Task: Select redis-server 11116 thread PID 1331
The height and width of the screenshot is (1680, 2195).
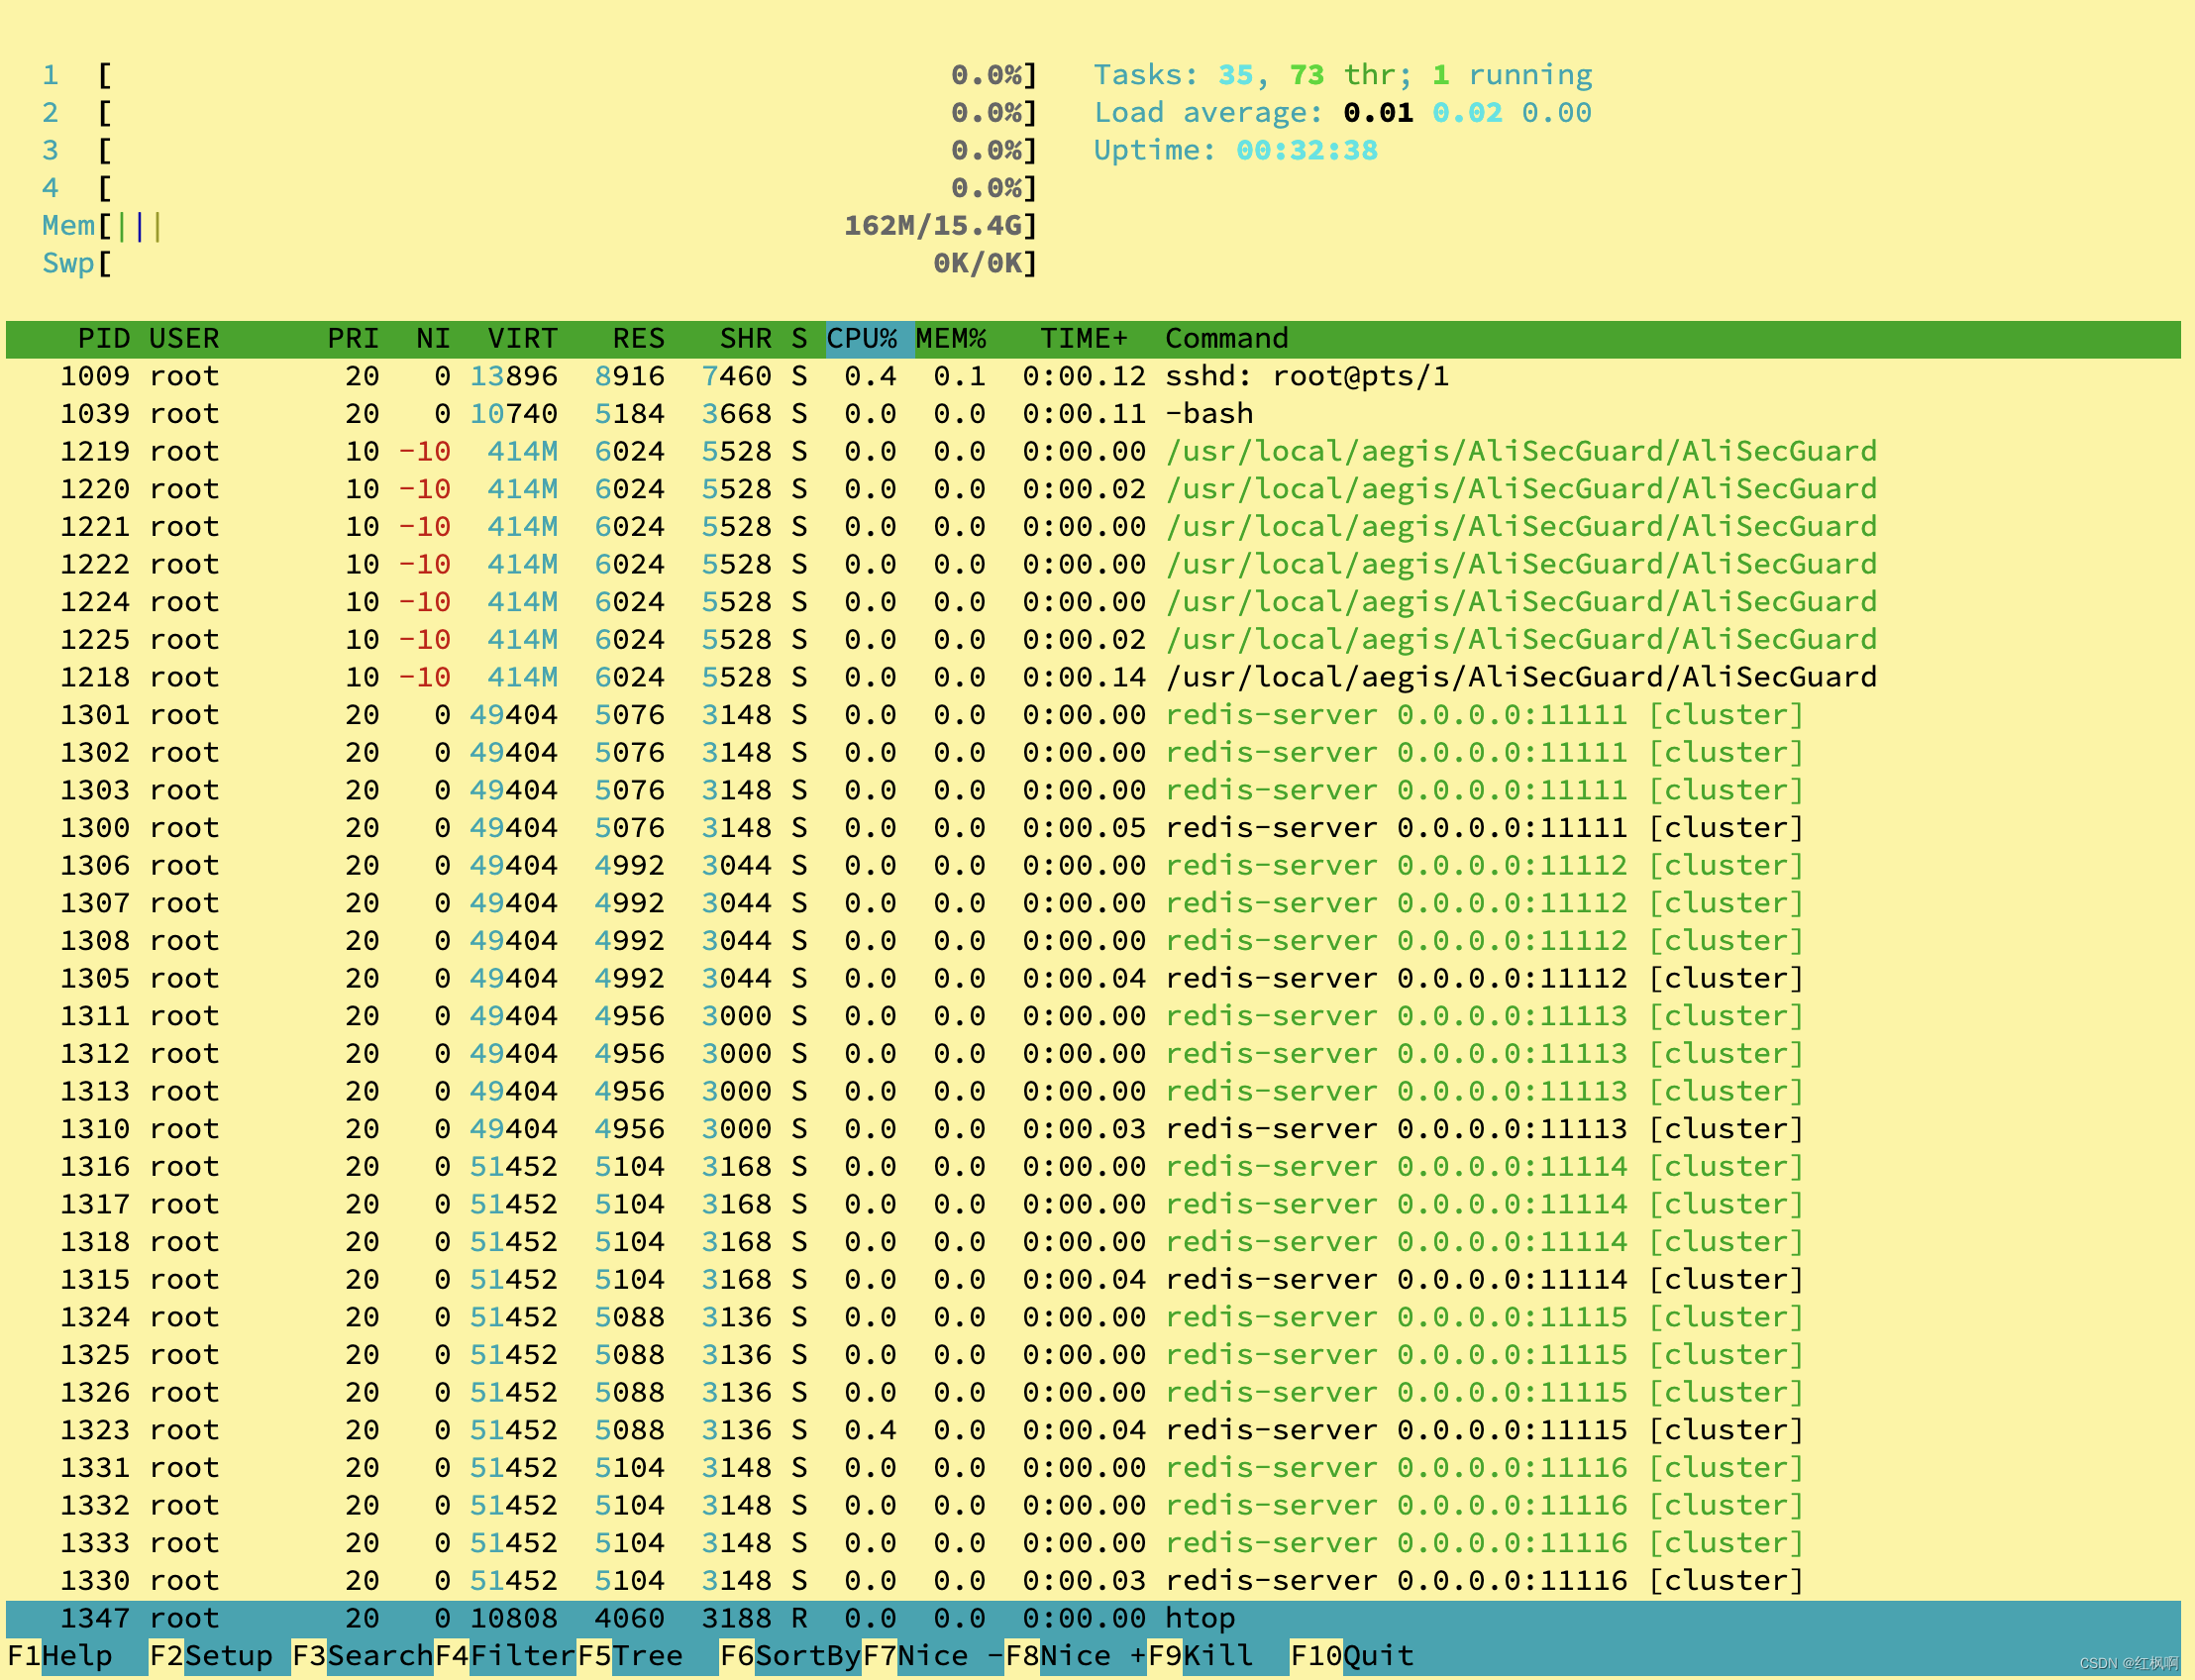Action: 1093,1469
